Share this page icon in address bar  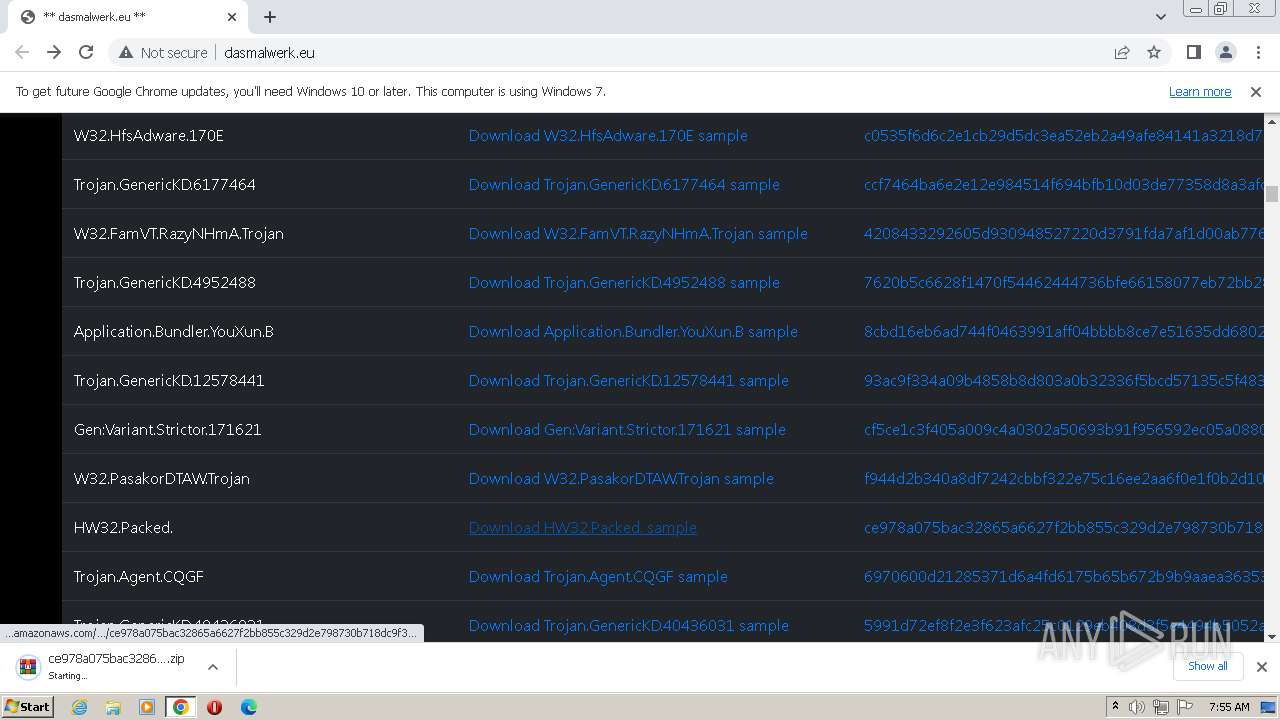coord(1122,52)
